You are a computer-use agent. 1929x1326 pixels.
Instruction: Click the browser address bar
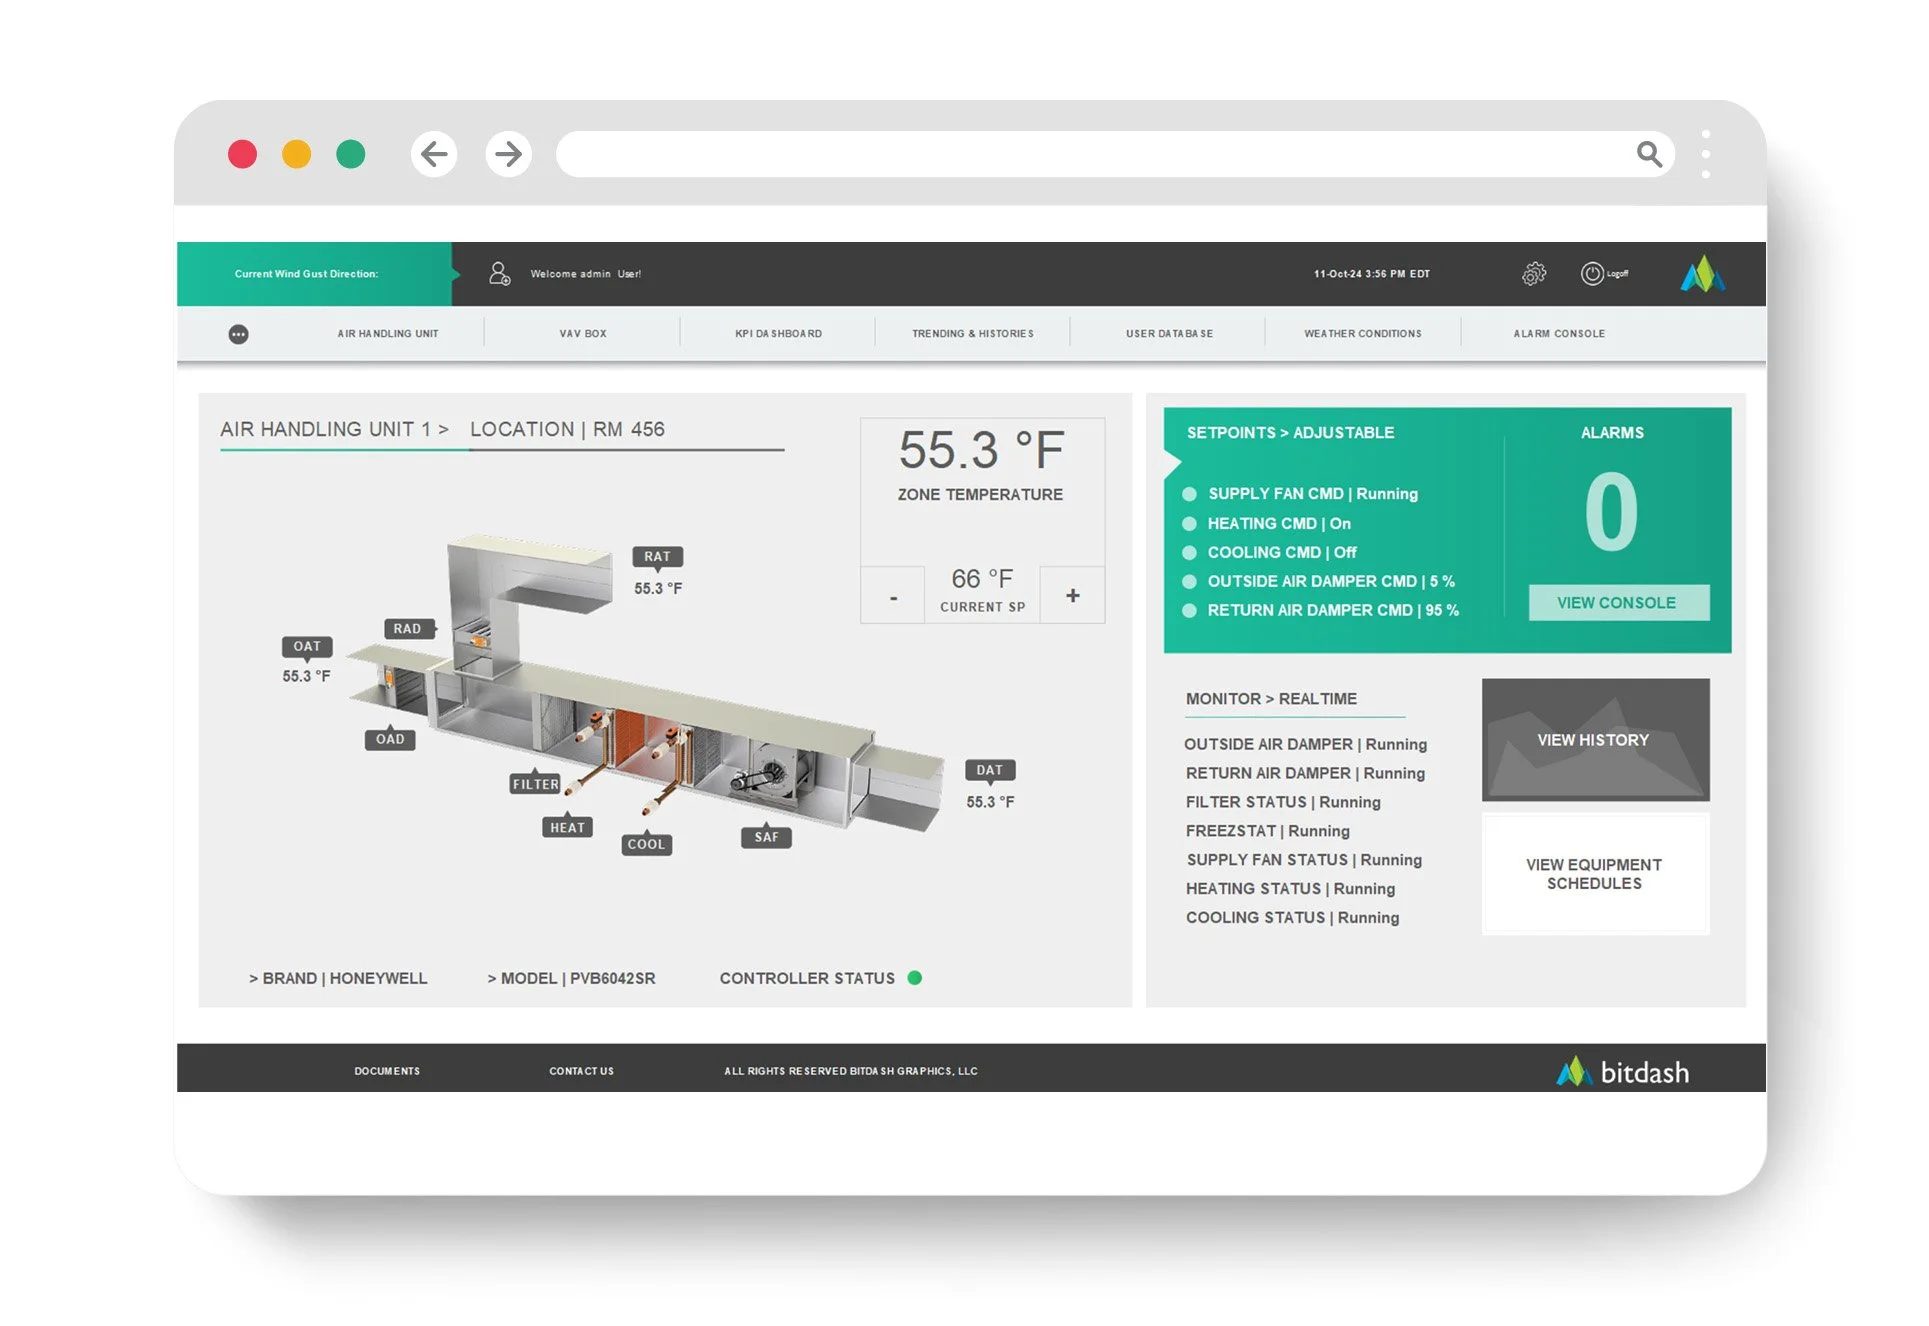point(1090,154)
